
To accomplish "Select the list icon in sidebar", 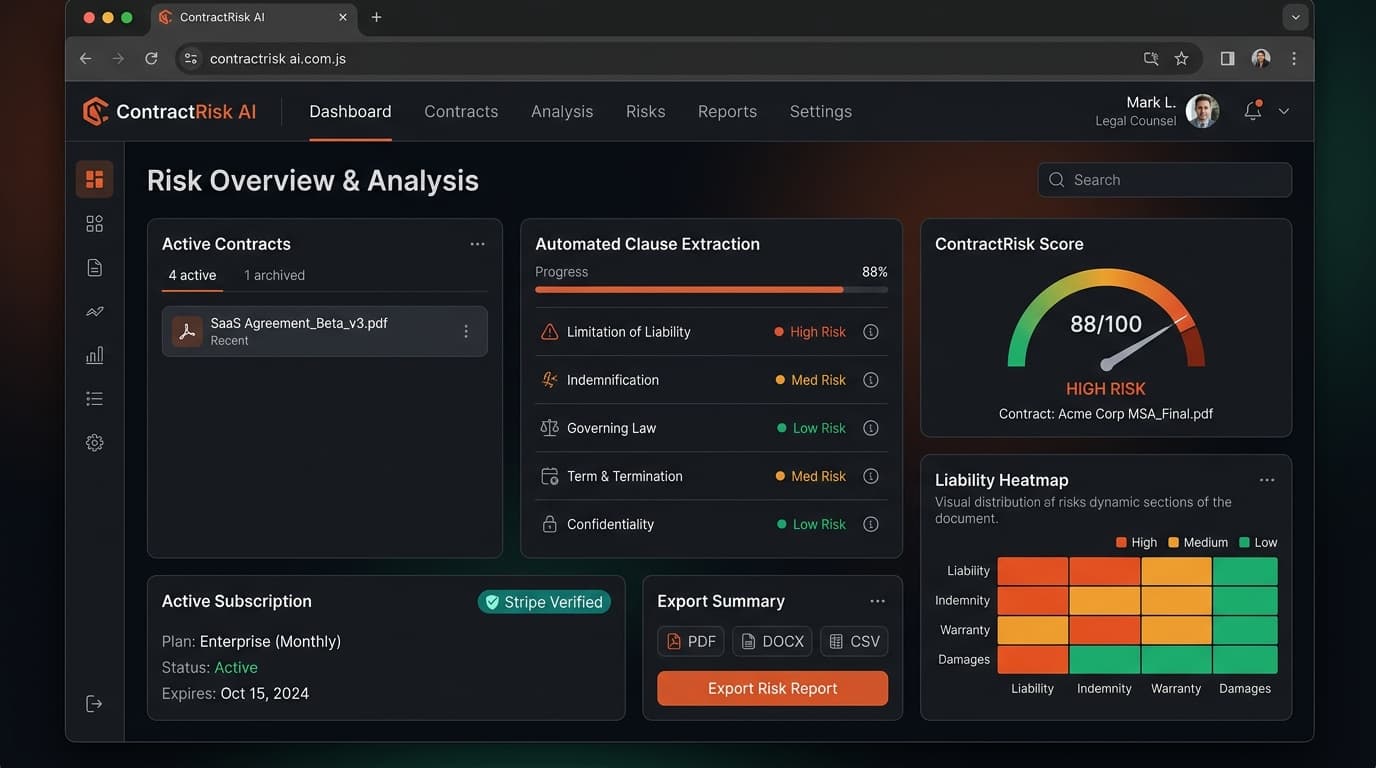I will [94, 399].
